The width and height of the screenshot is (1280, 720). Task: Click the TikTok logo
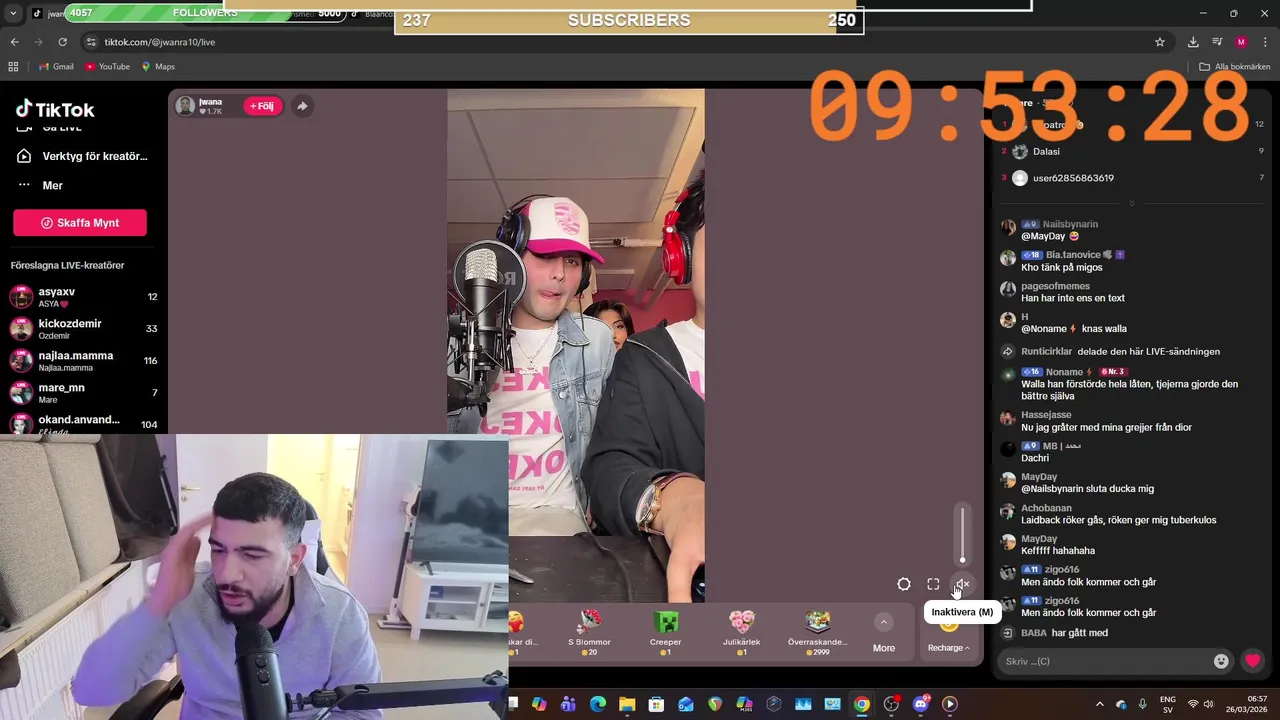tap(55, 109)
